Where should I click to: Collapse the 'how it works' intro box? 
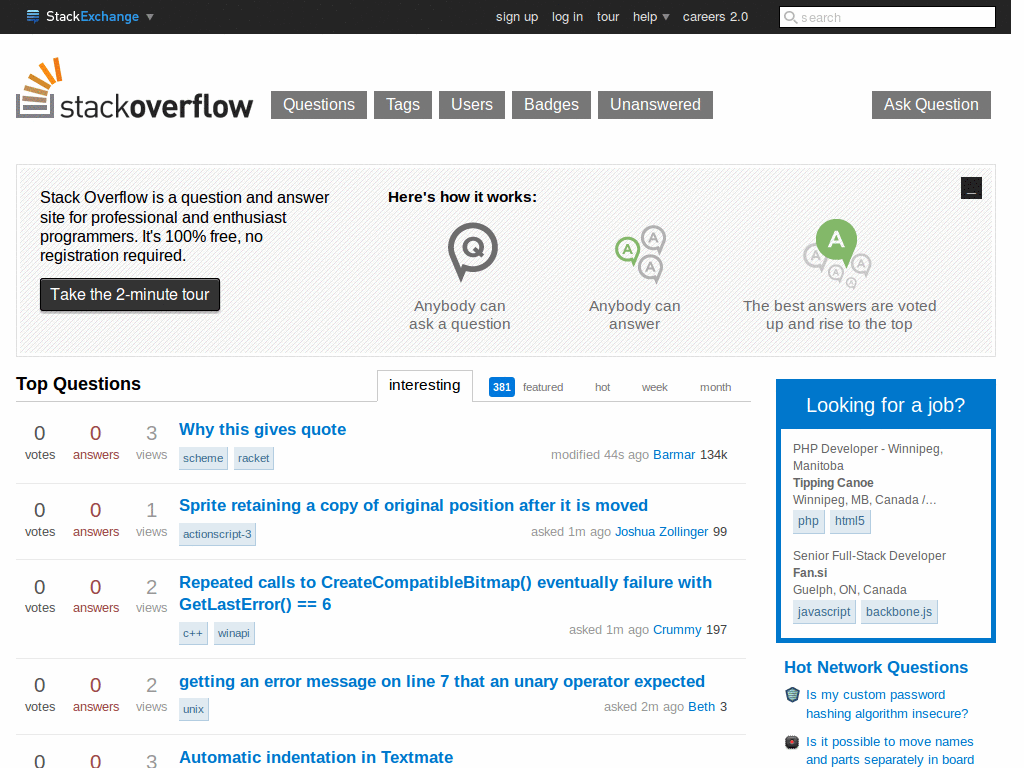click(970, 187)
